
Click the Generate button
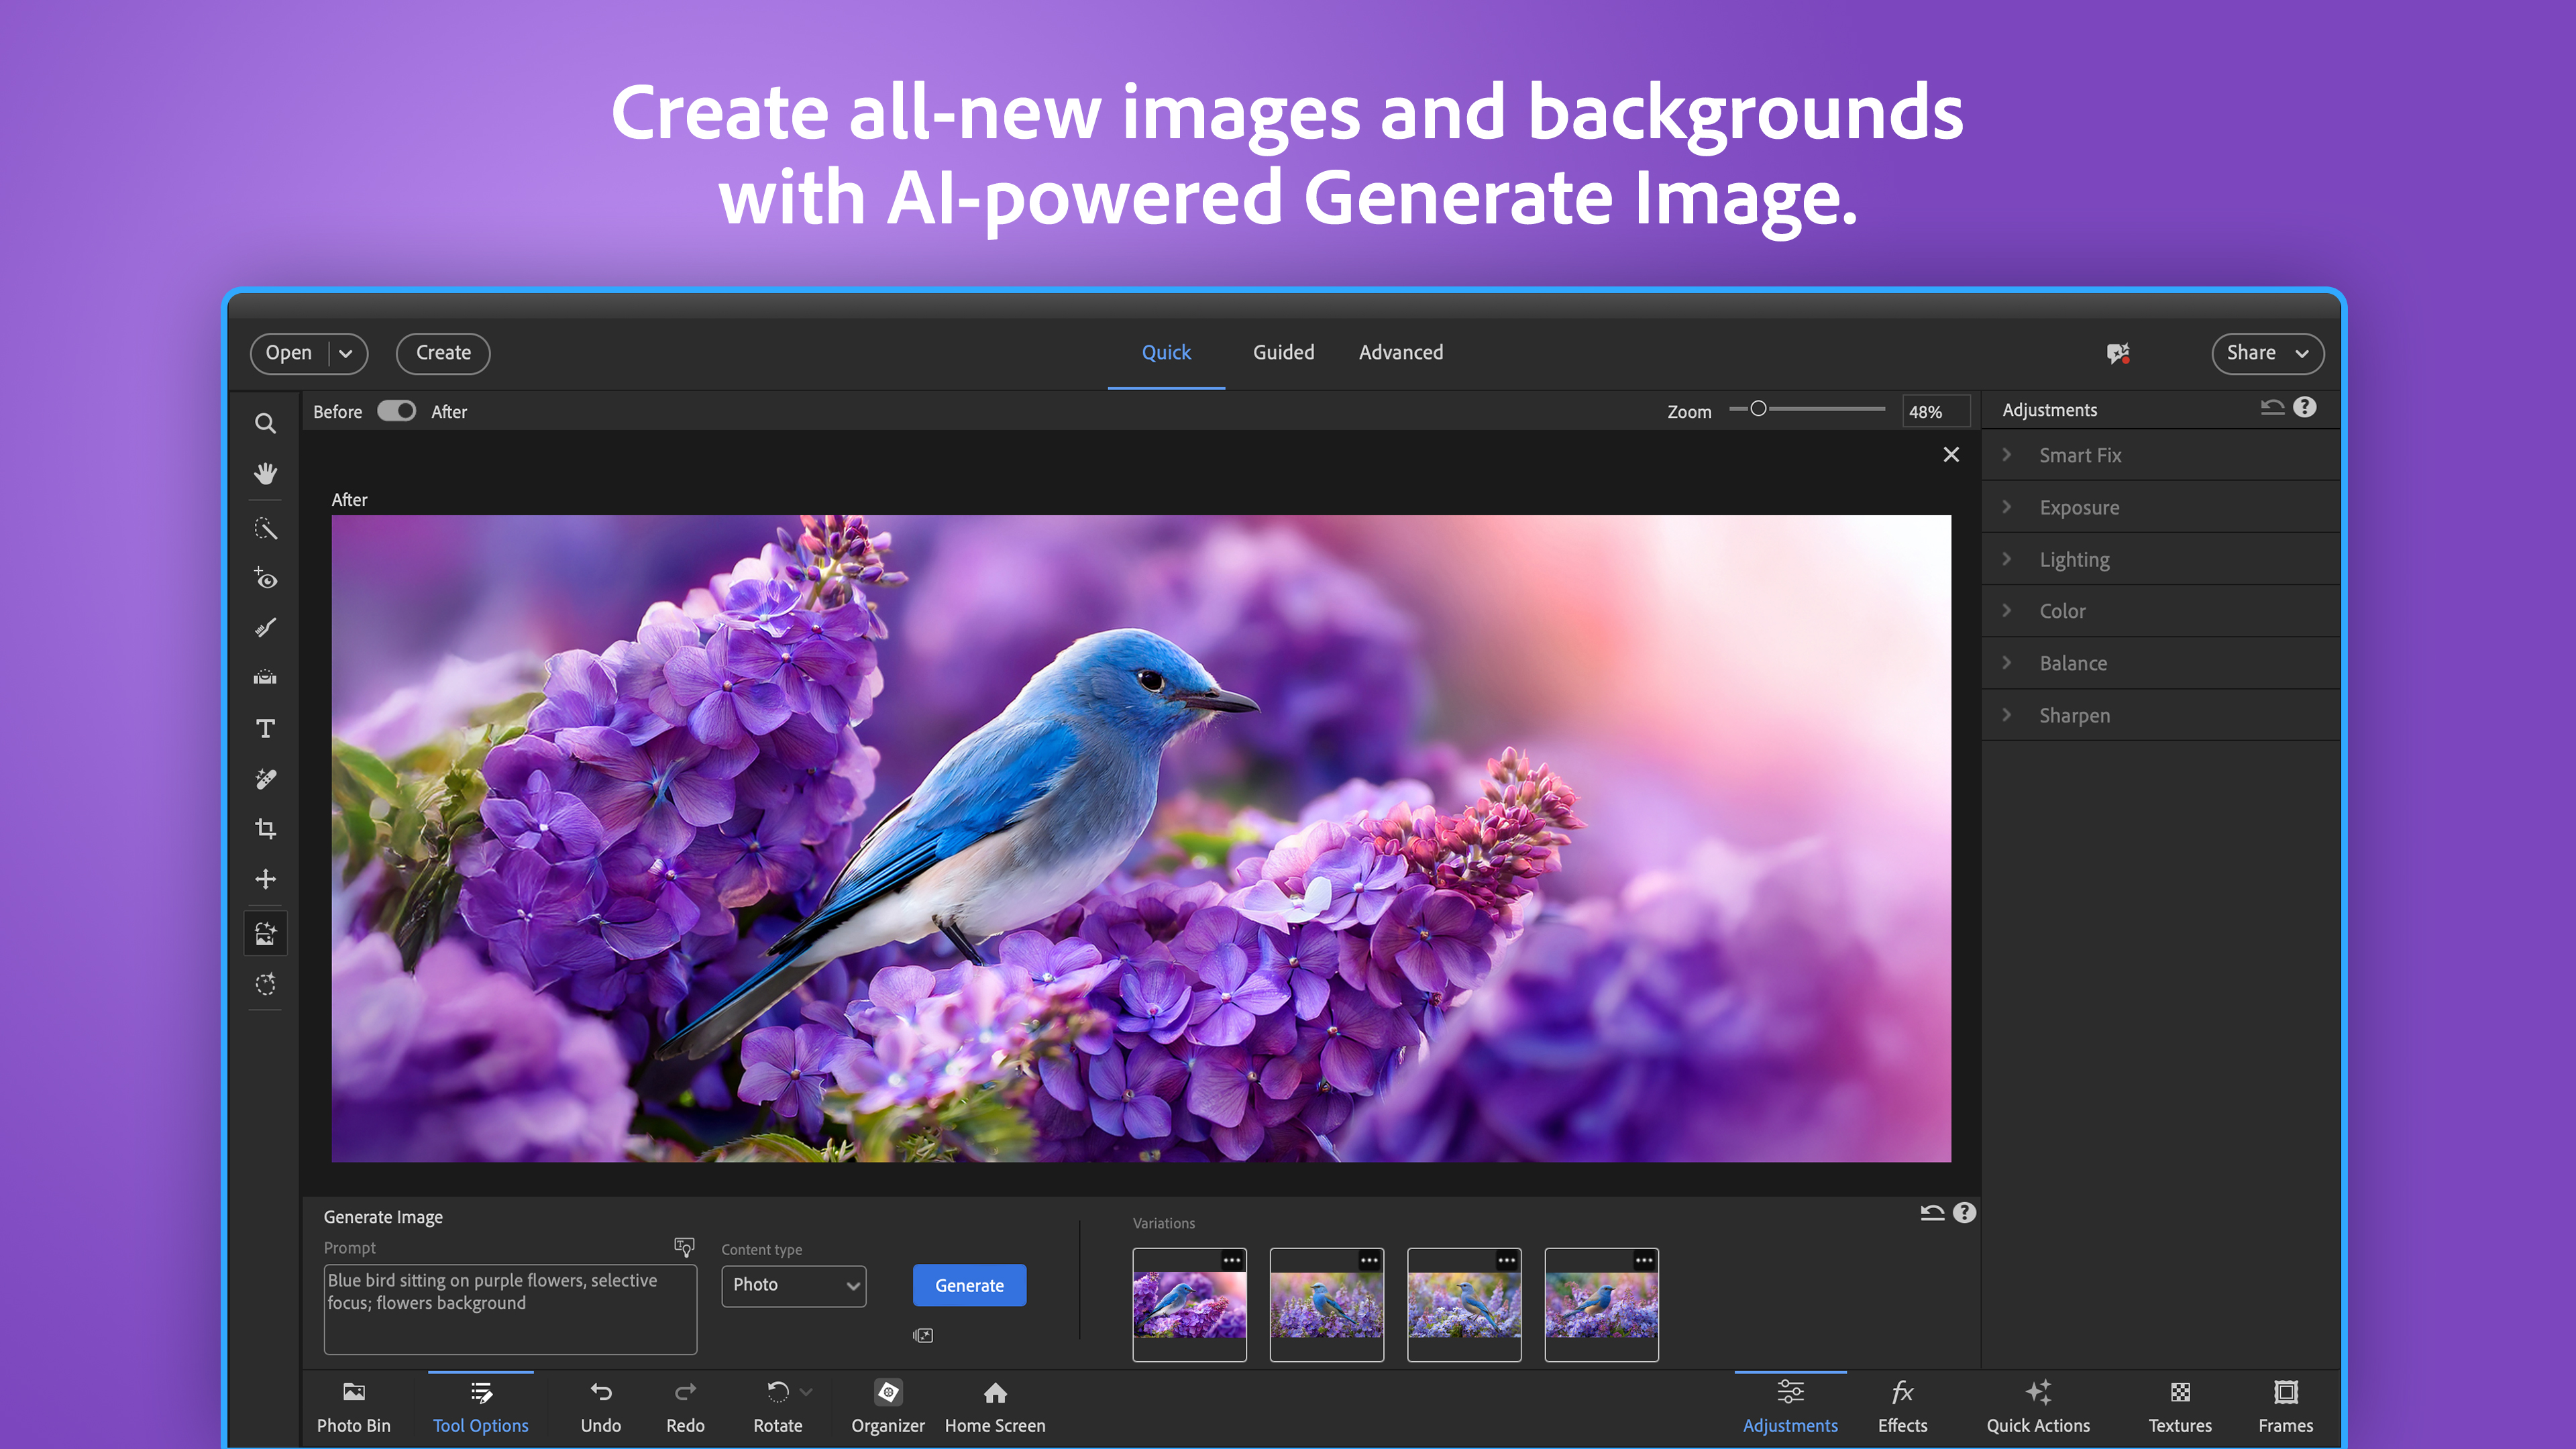pos(969,1285)
